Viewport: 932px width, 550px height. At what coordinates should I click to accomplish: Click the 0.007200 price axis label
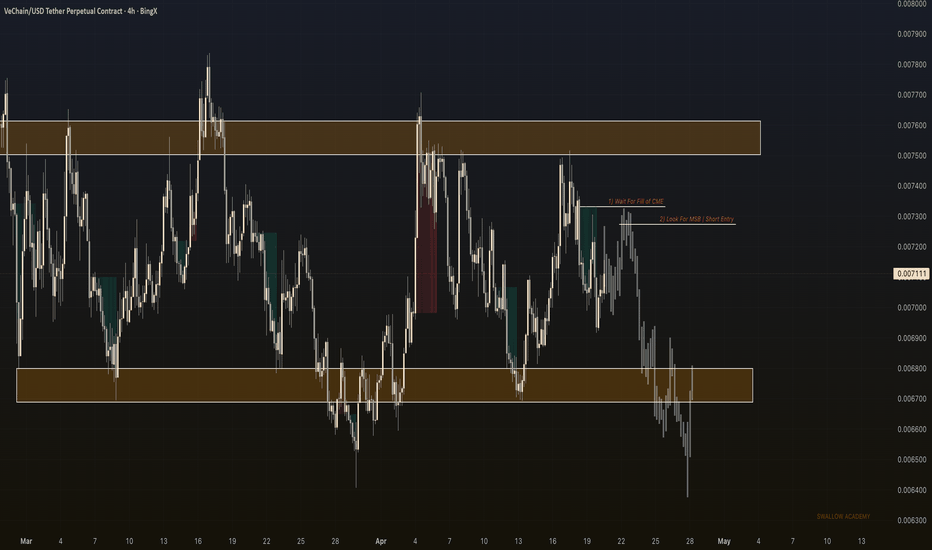point(910,247)
